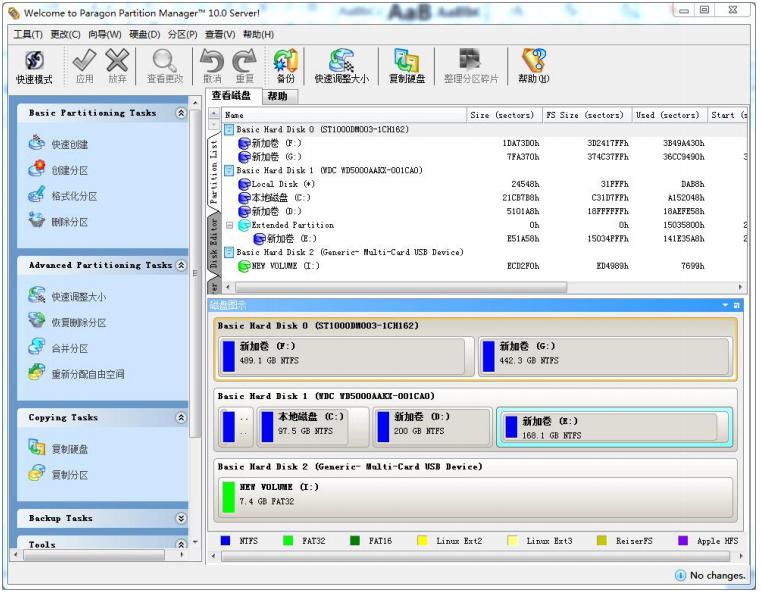This screenshot has height=594, width=761.
Task: Click the 重置 redo arrow
Action: coord(245,67)
